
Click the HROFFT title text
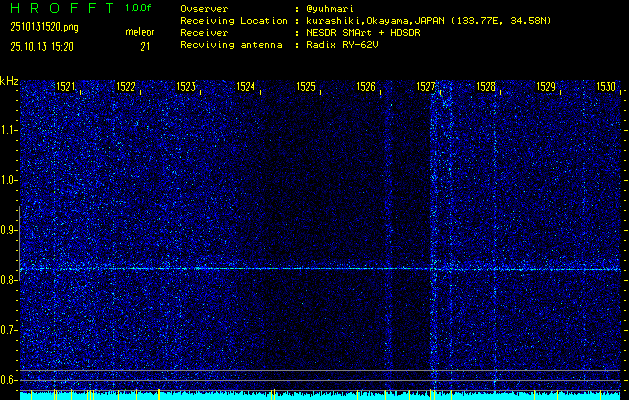62,8
